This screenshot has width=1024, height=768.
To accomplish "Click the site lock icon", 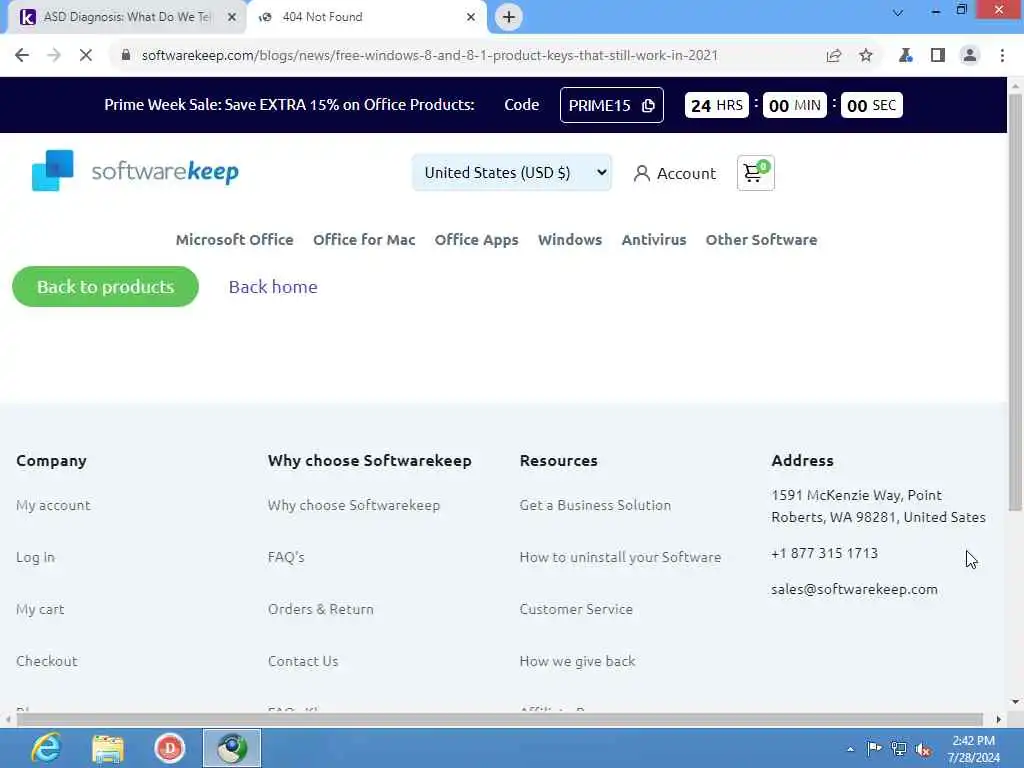I will [126, 56].
